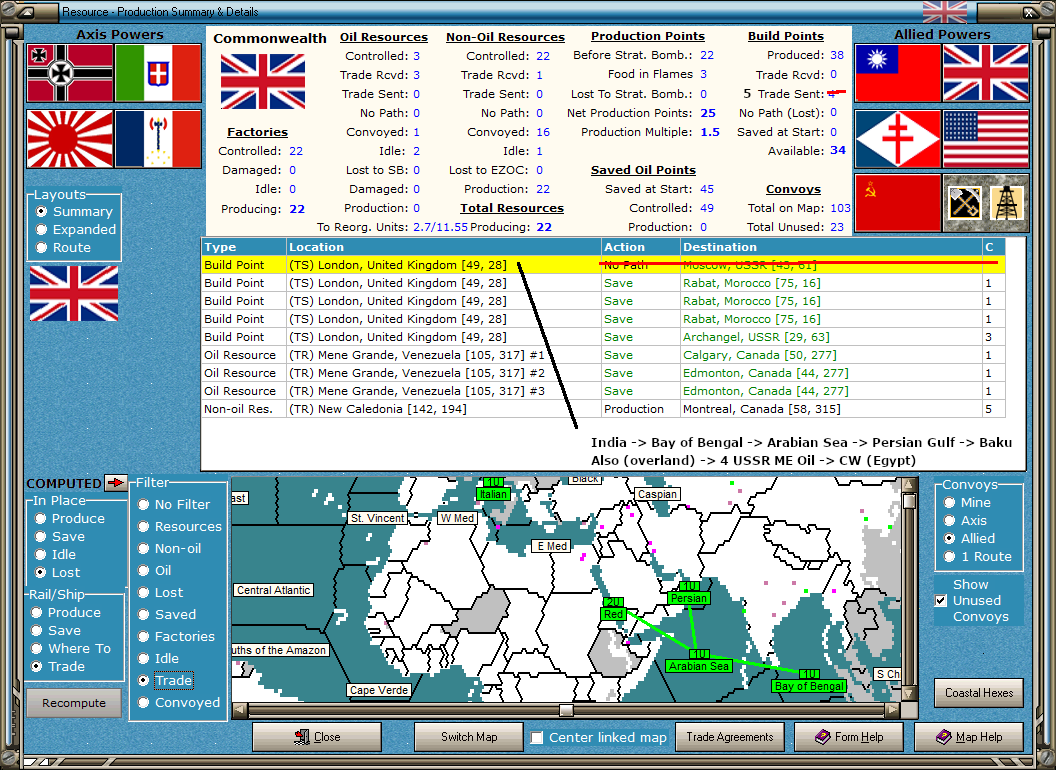
Task: Select the Calgary, Canada oil row
Action: tap(603, 355)
